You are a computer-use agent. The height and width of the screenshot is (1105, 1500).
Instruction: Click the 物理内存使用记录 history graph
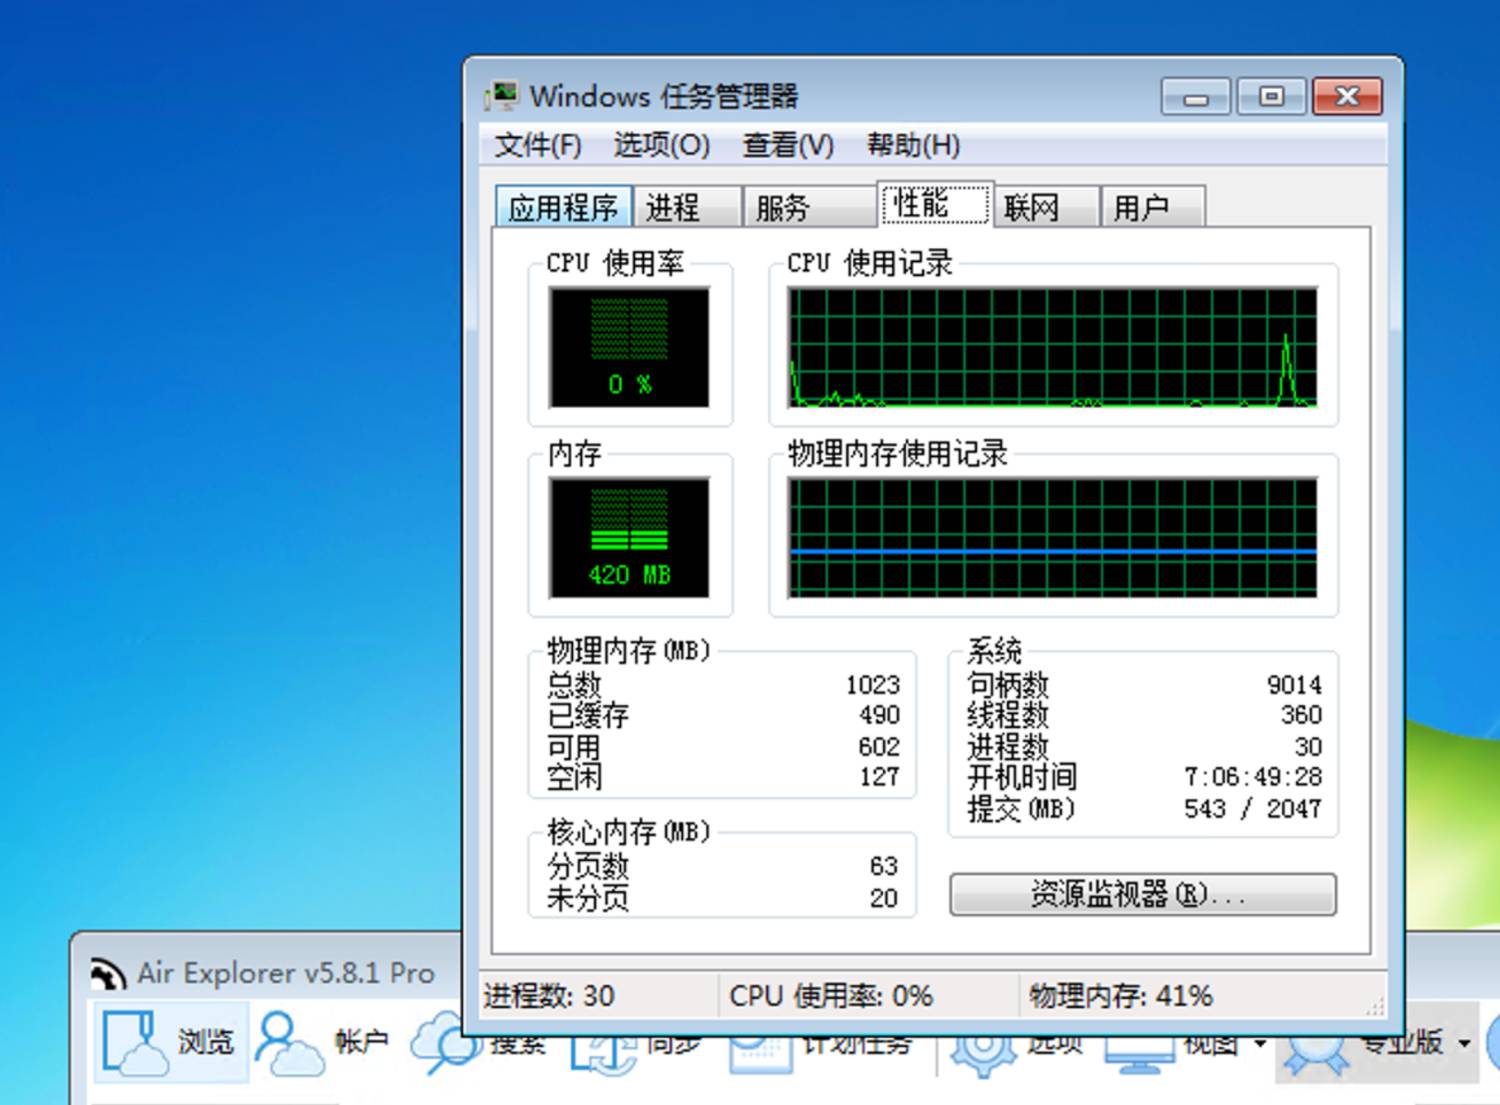pyautogui.click(x=1053, y=538)
